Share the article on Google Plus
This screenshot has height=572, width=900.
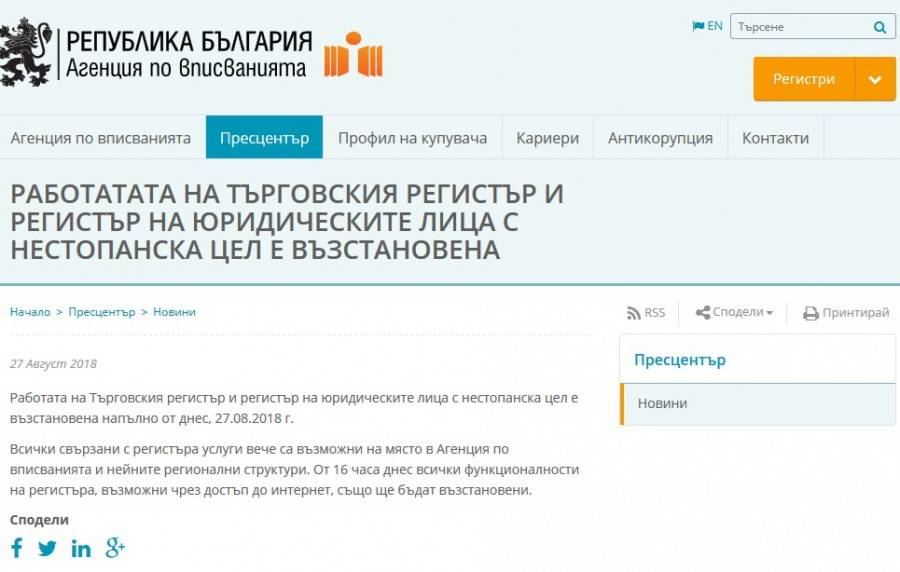tap(115, 548)
